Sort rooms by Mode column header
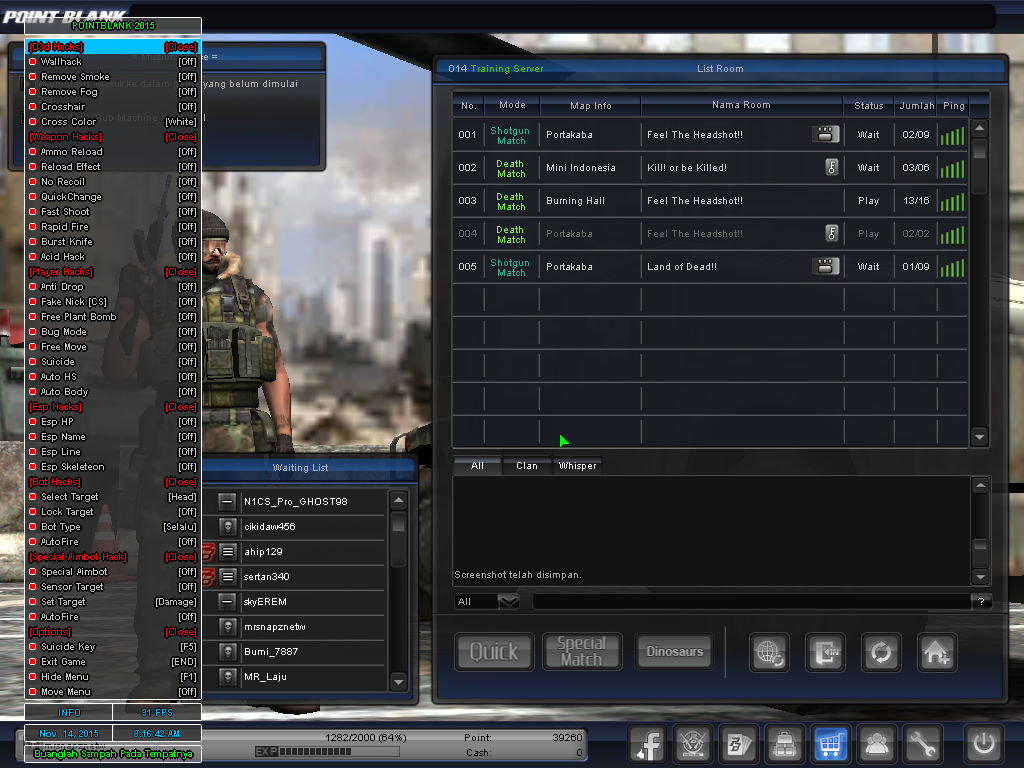 coord(512,105)
